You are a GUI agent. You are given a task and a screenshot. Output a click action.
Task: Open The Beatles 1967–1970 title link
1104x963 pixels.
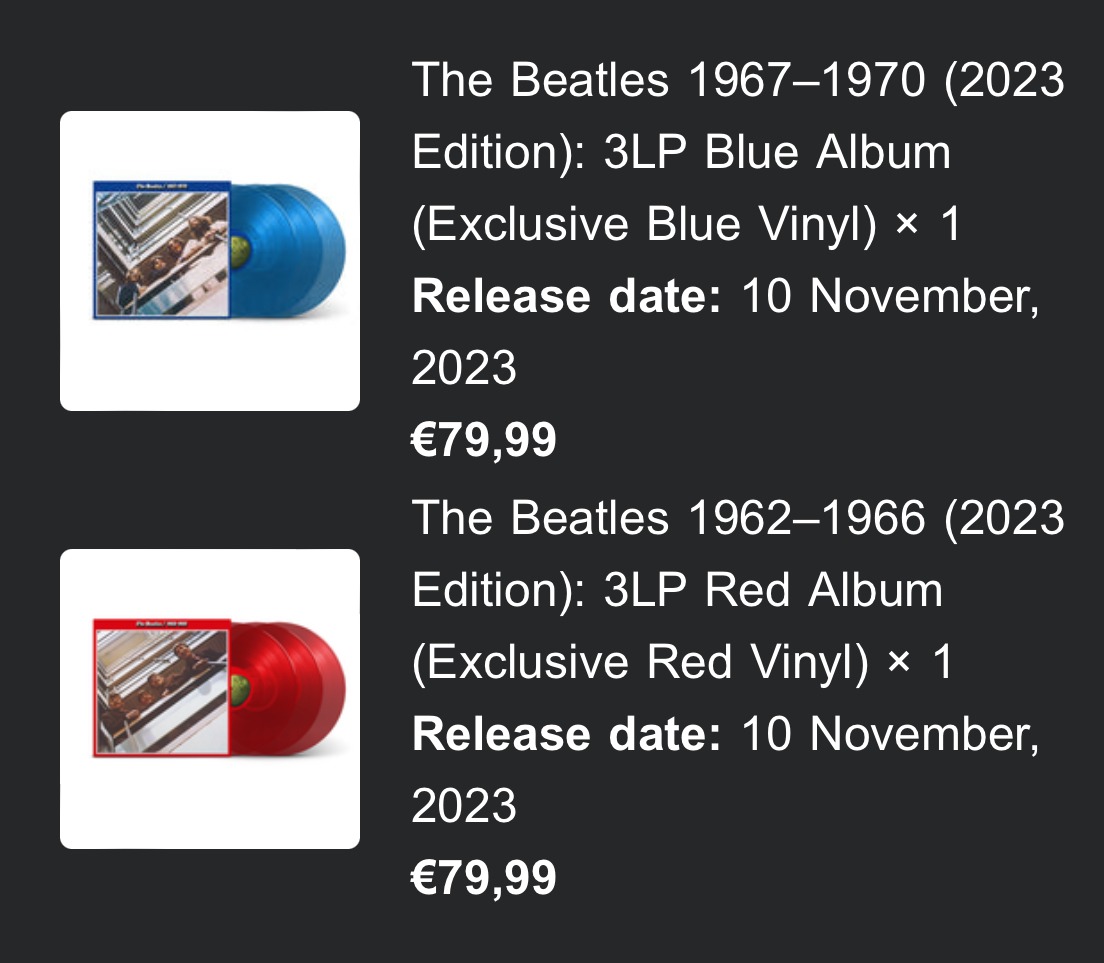[738, 151]
